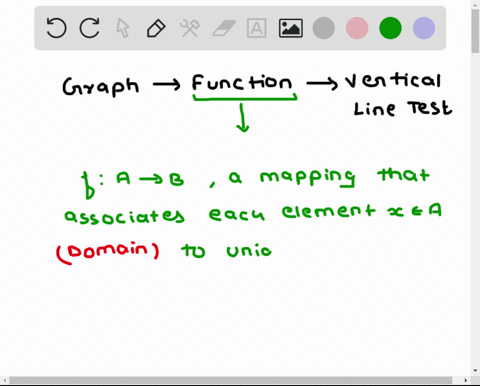
Task: Activate the text box tool
Action: click(257, 28)
